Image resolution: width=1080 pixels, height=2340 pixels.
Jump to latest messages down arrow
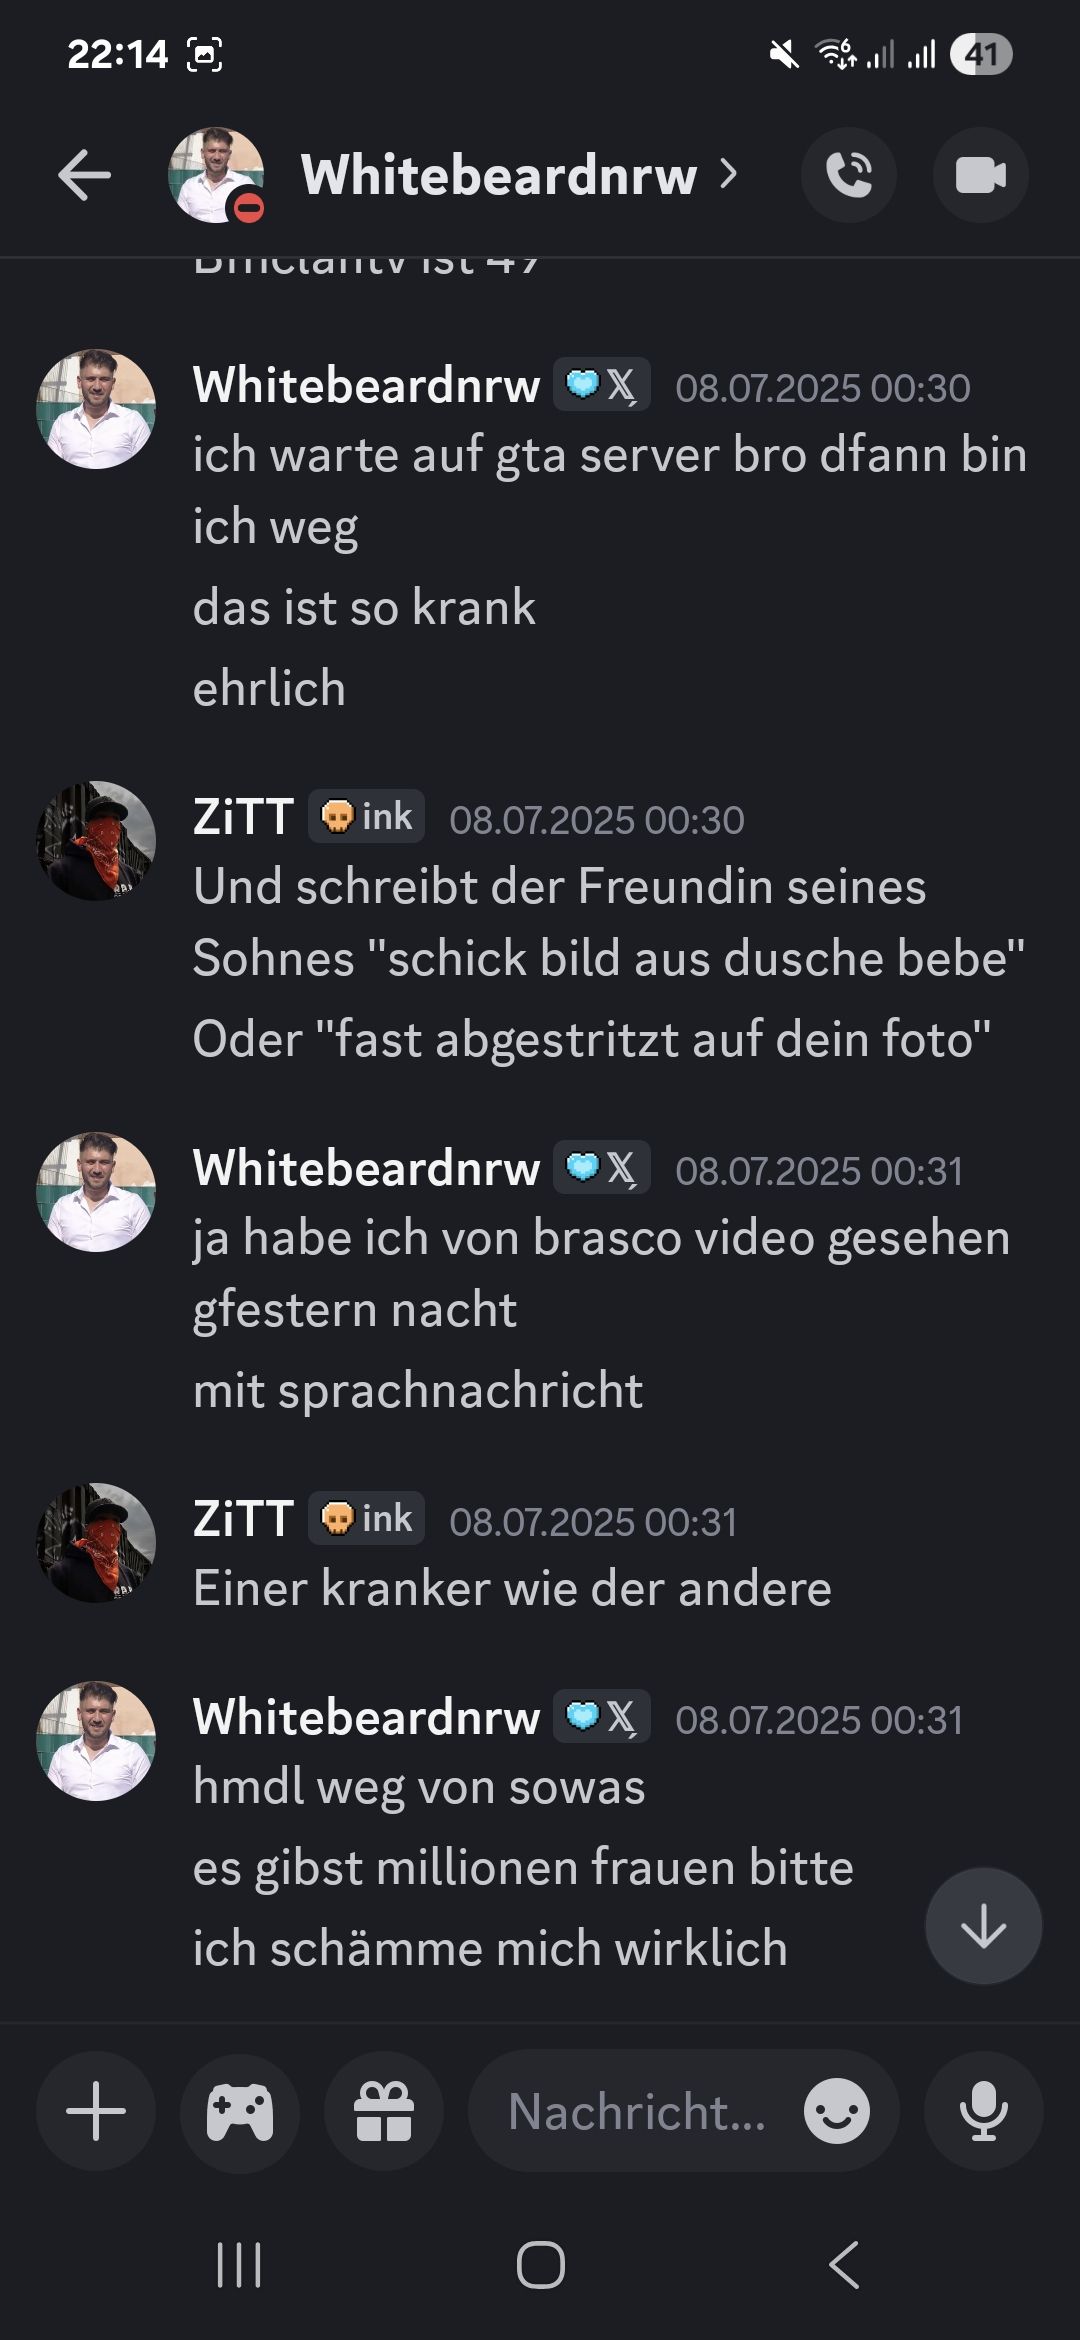984,1926
